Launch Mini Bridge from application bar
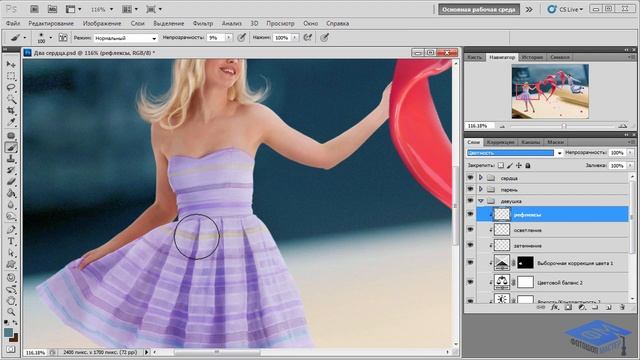The width and height of the screenshot is (640, 360). coord(52,9)
